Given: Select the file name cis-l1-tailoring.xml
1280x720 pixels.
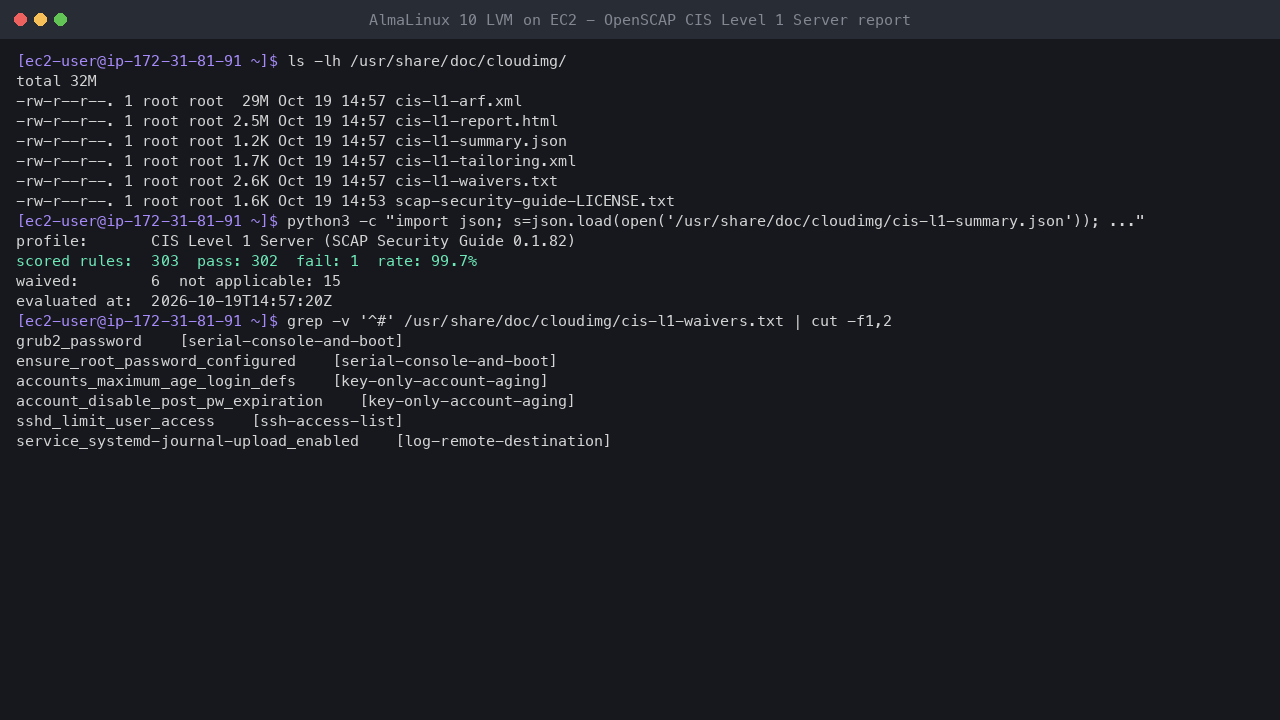Looking at the screenshot, I should 485,161.
